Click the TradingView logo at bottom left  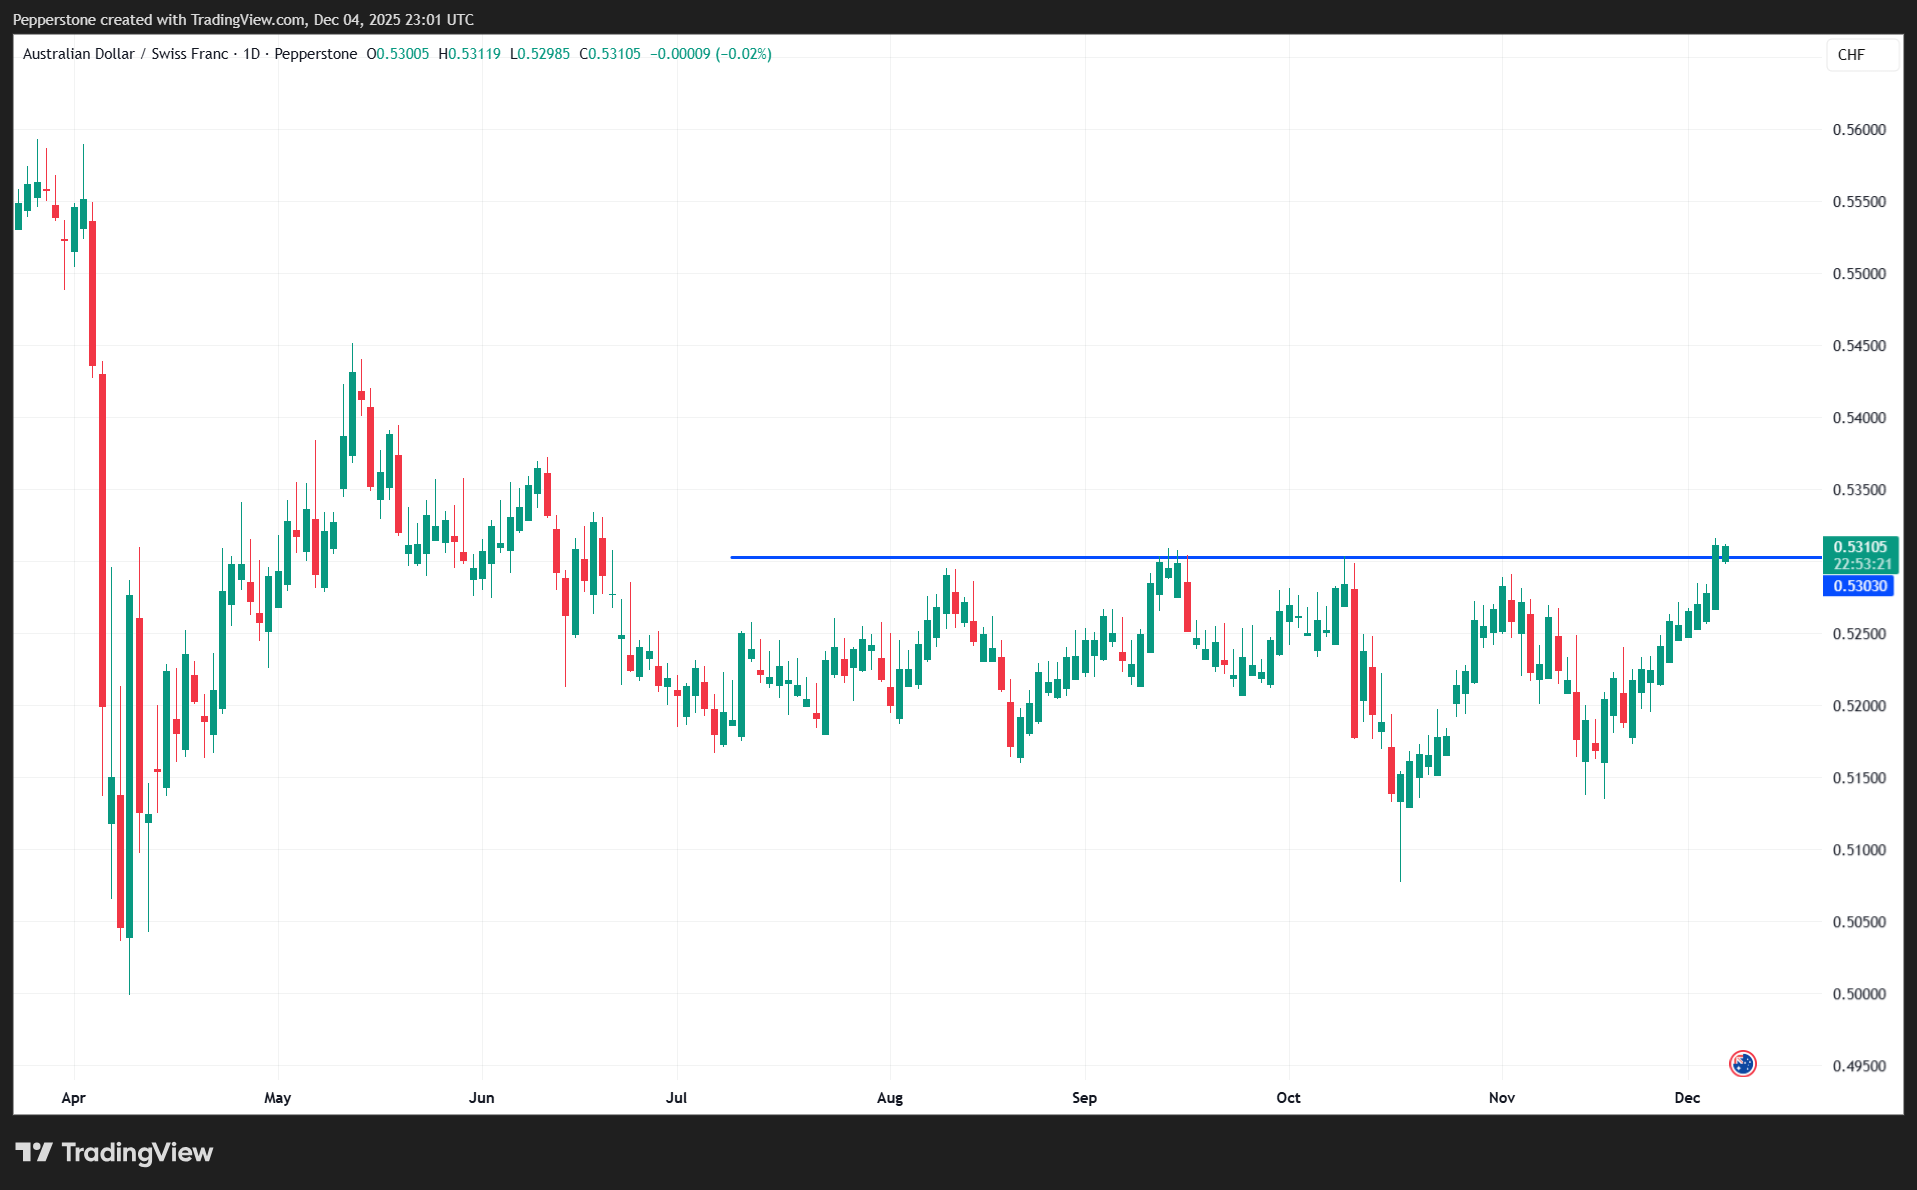(x=115, y=1153)
